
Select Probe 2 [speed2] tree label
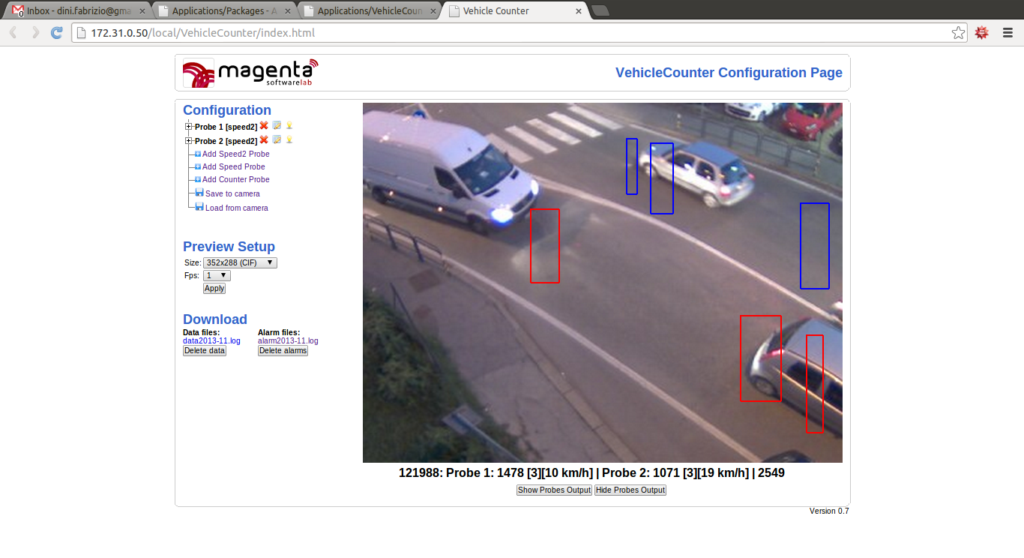(226, 141)
